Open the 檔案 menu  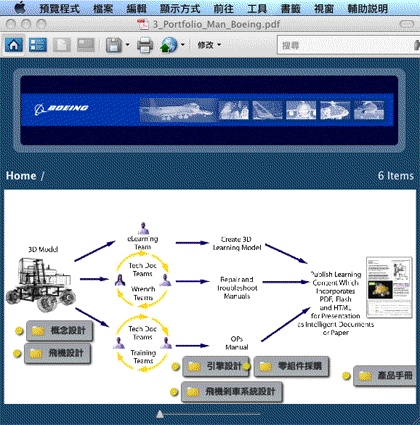[x=103, y=8]
